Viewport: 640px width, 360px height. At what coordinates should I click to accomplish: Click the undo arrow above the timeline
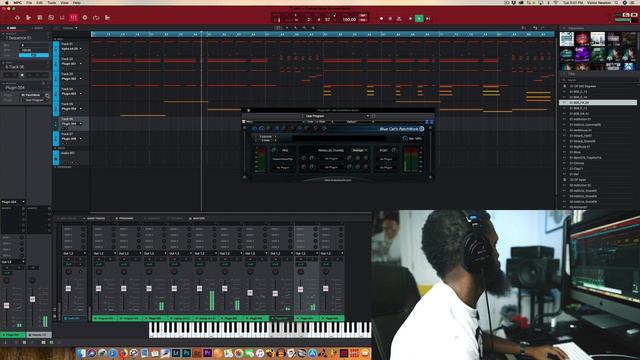point(535,28)
